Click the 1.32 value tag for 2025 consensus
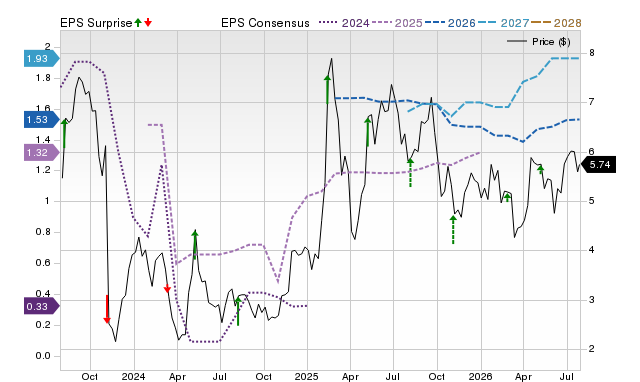This screenshot has width=640, height=382. 42,153
